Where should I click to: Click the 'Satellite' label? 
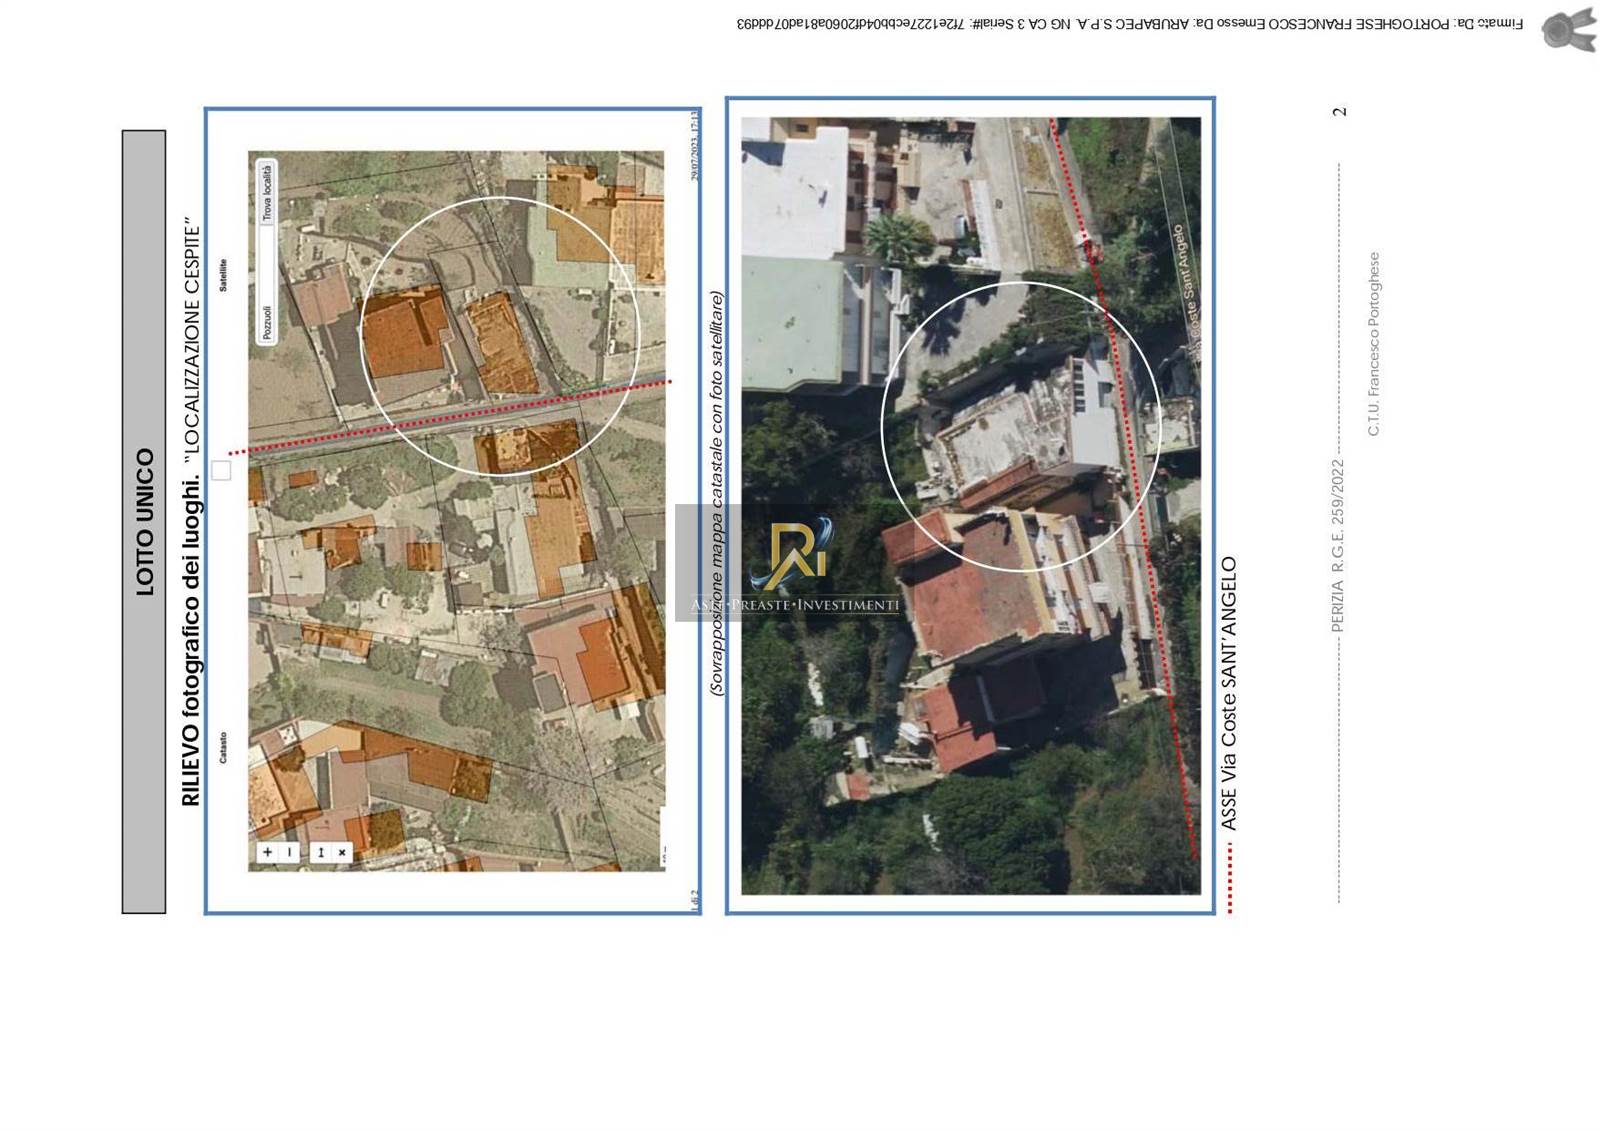223,275
